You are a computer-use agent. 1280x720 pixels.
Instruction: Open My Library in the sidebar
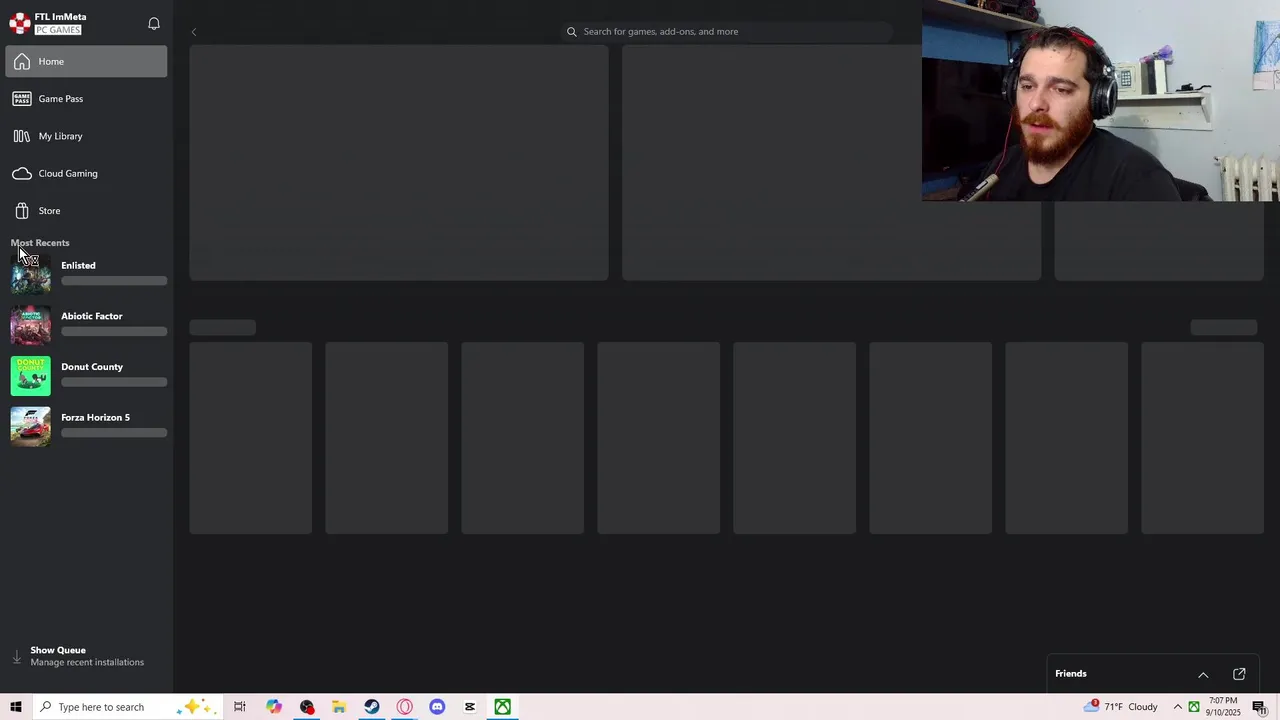pyautogui.click(x=86, y=136)
